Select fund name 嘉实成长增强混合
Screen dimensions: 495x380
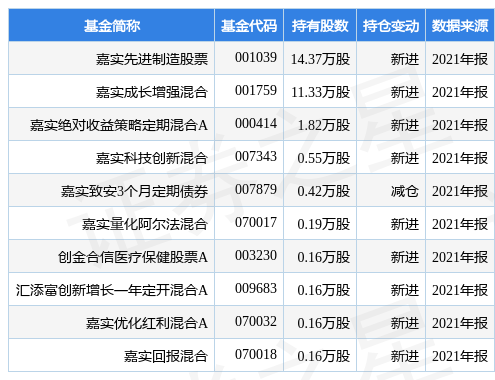pyautogui.click(x=152, y=92)
